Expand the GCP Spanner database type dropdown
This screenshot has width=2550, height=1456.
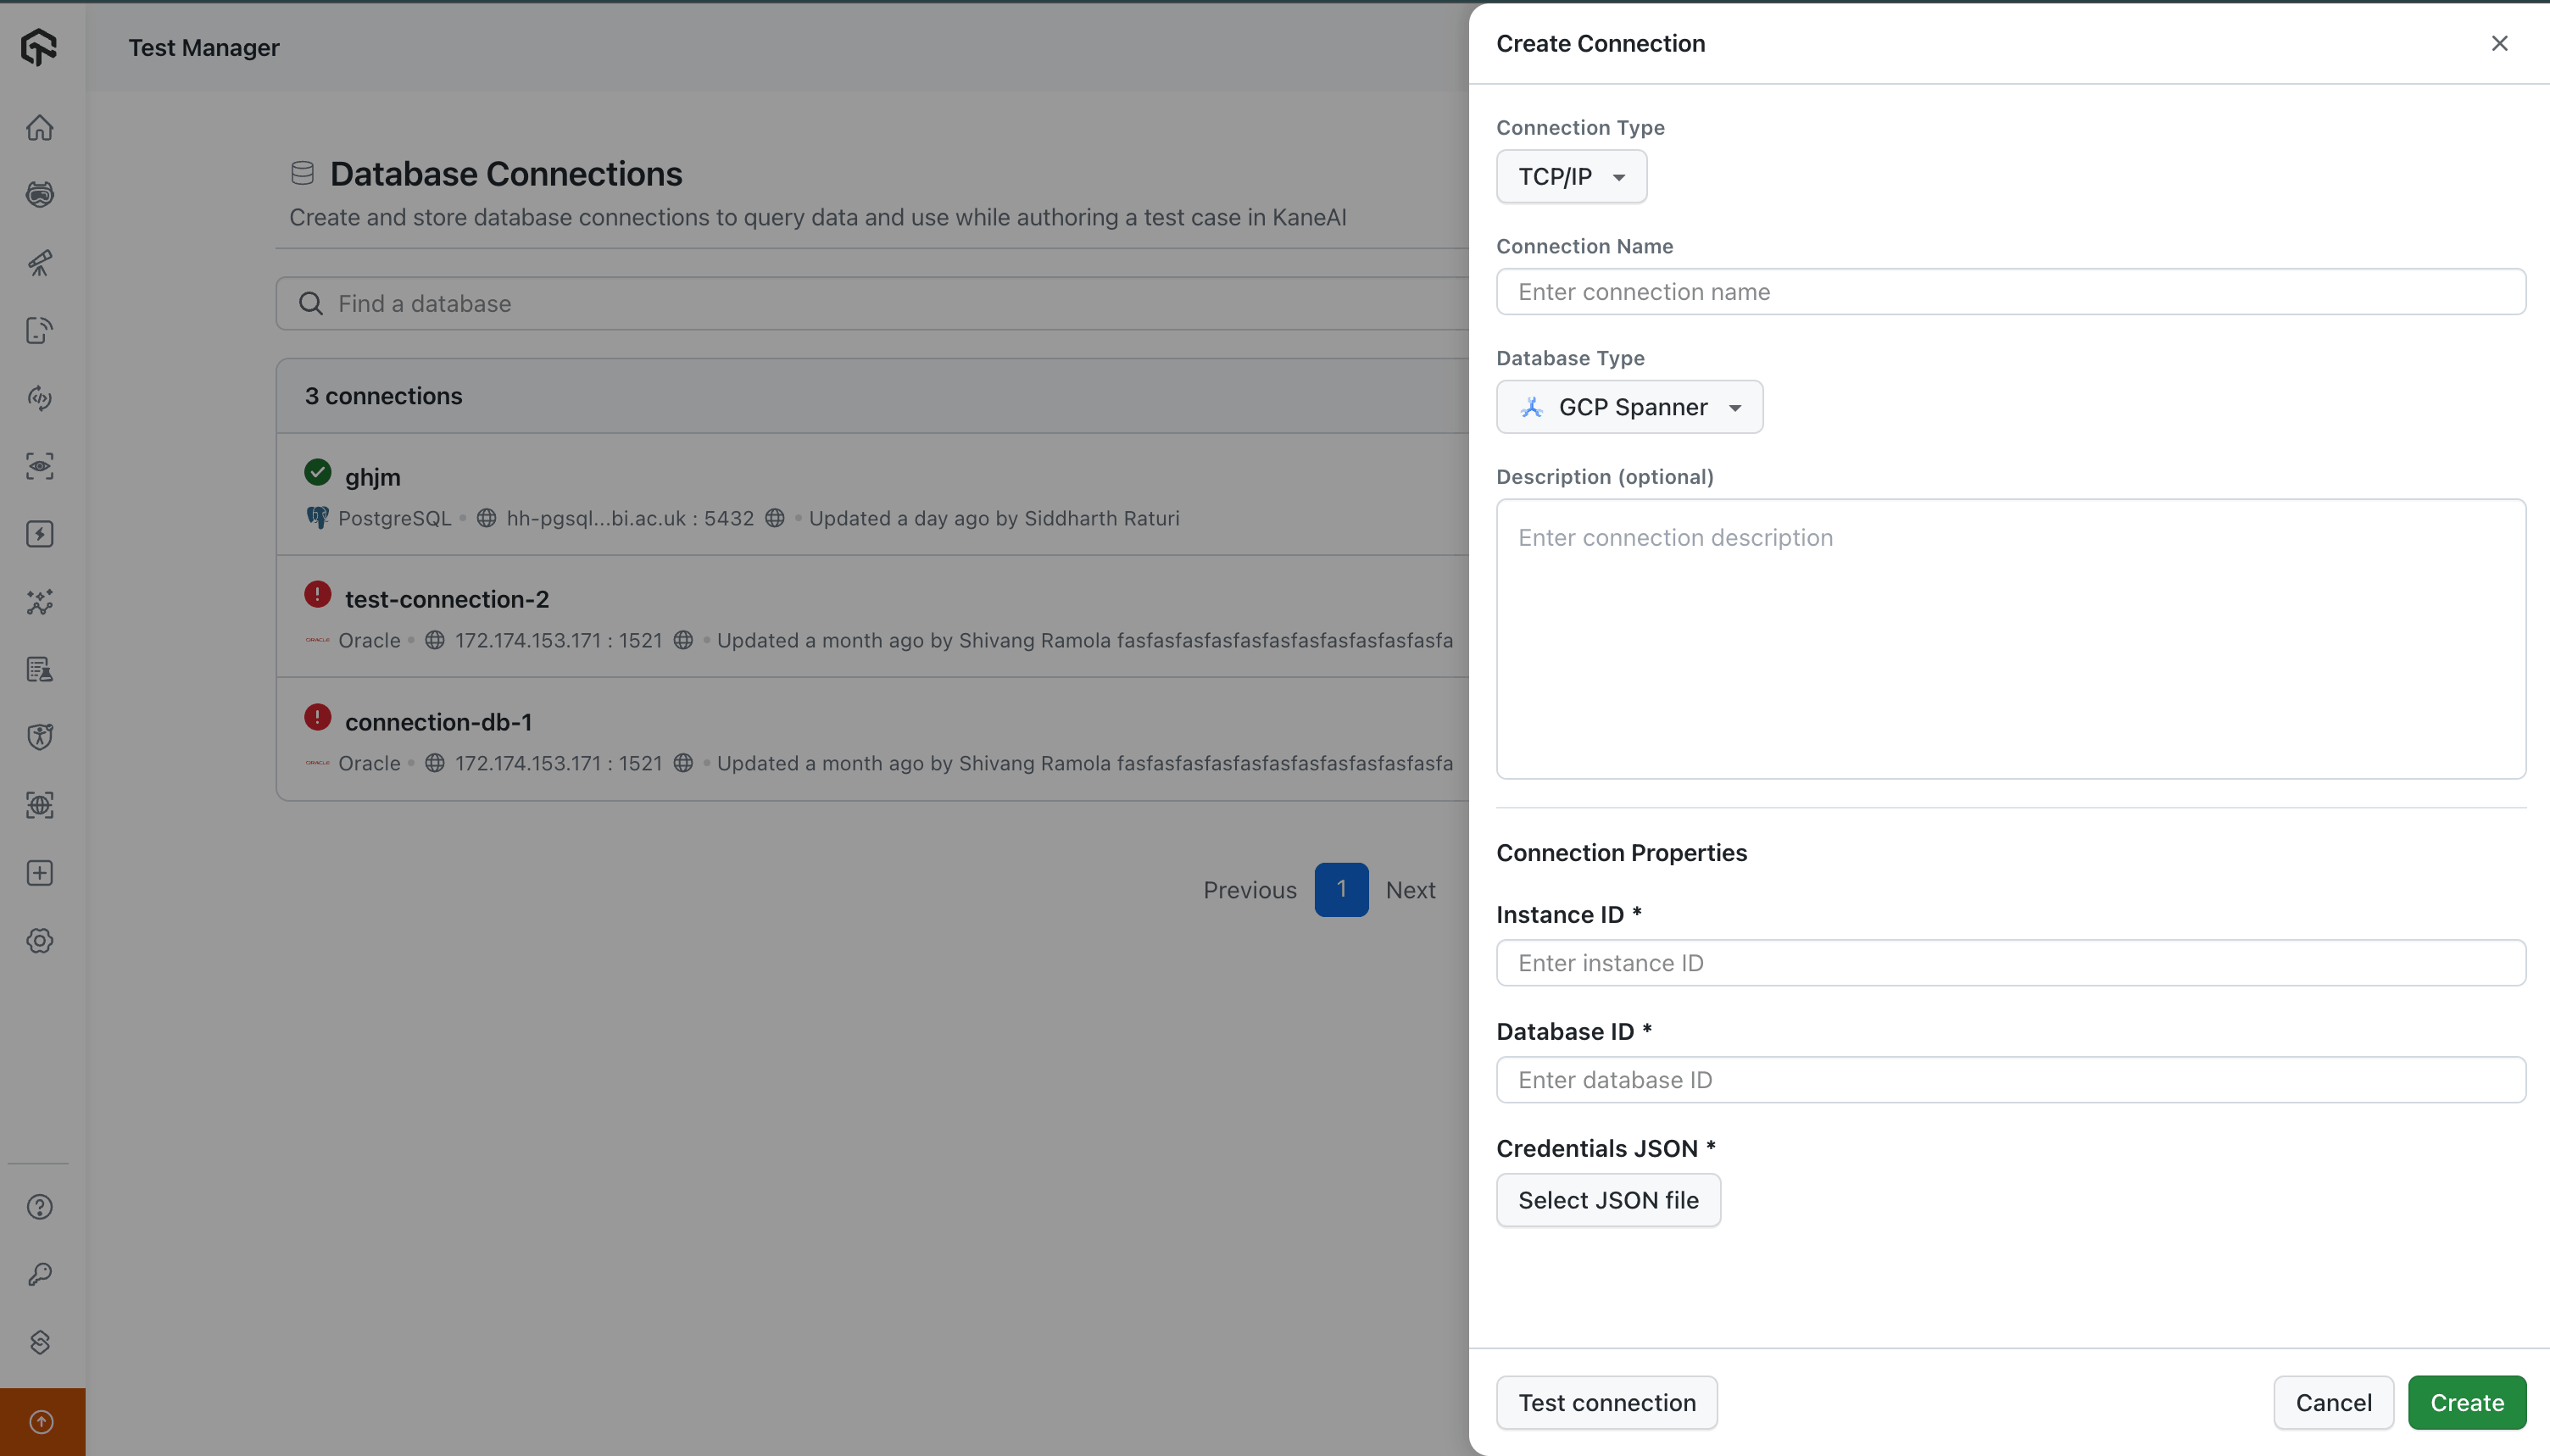pos(1629,406)
